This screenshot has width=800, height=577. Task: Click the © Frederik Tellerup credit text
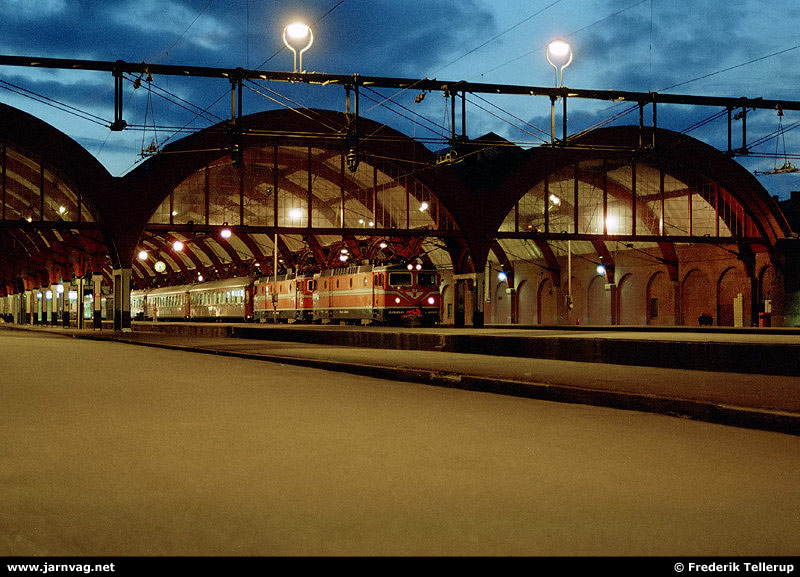(x=734, y=567)
